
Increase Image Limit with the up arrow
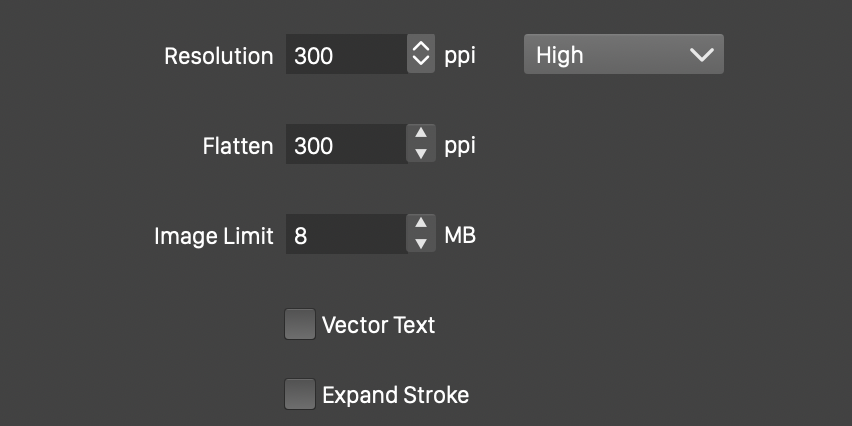(x=421, y=225)
